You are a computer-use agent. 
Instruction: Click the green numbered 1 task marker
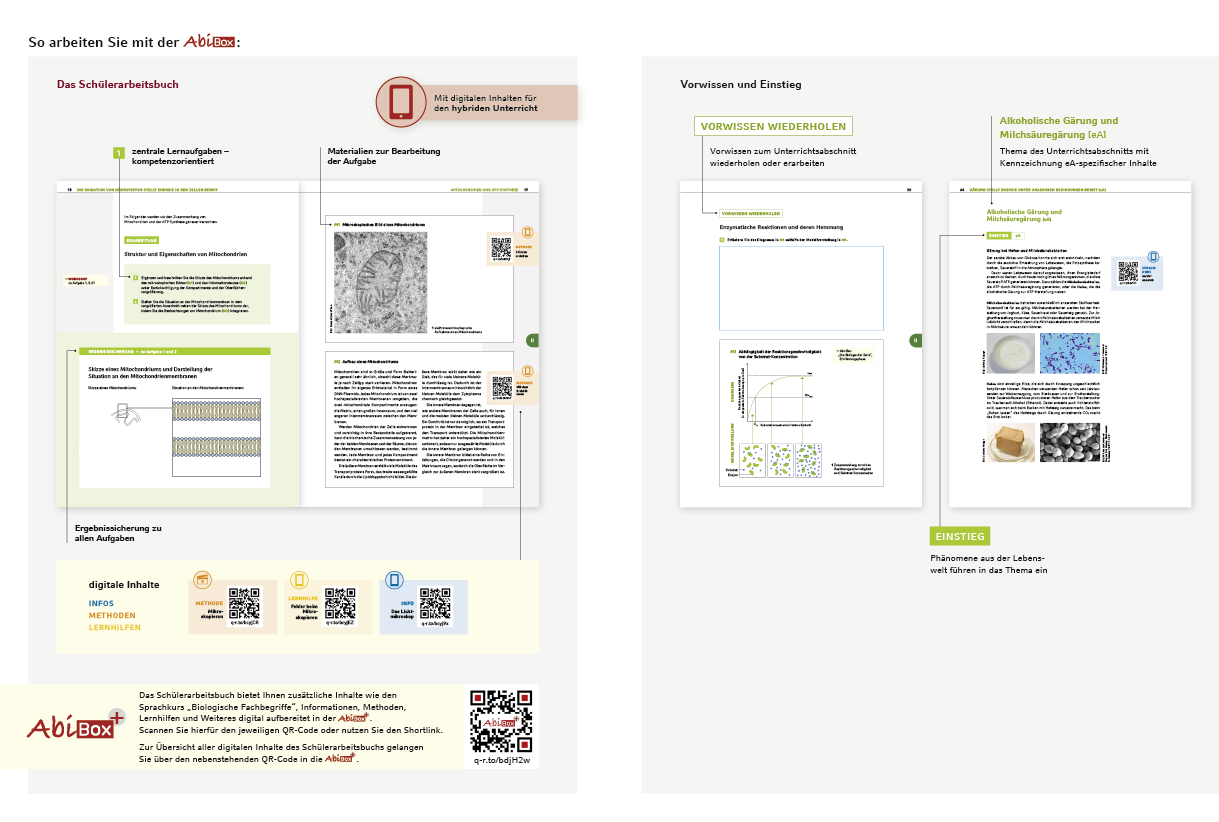click(x=118, y=153)
